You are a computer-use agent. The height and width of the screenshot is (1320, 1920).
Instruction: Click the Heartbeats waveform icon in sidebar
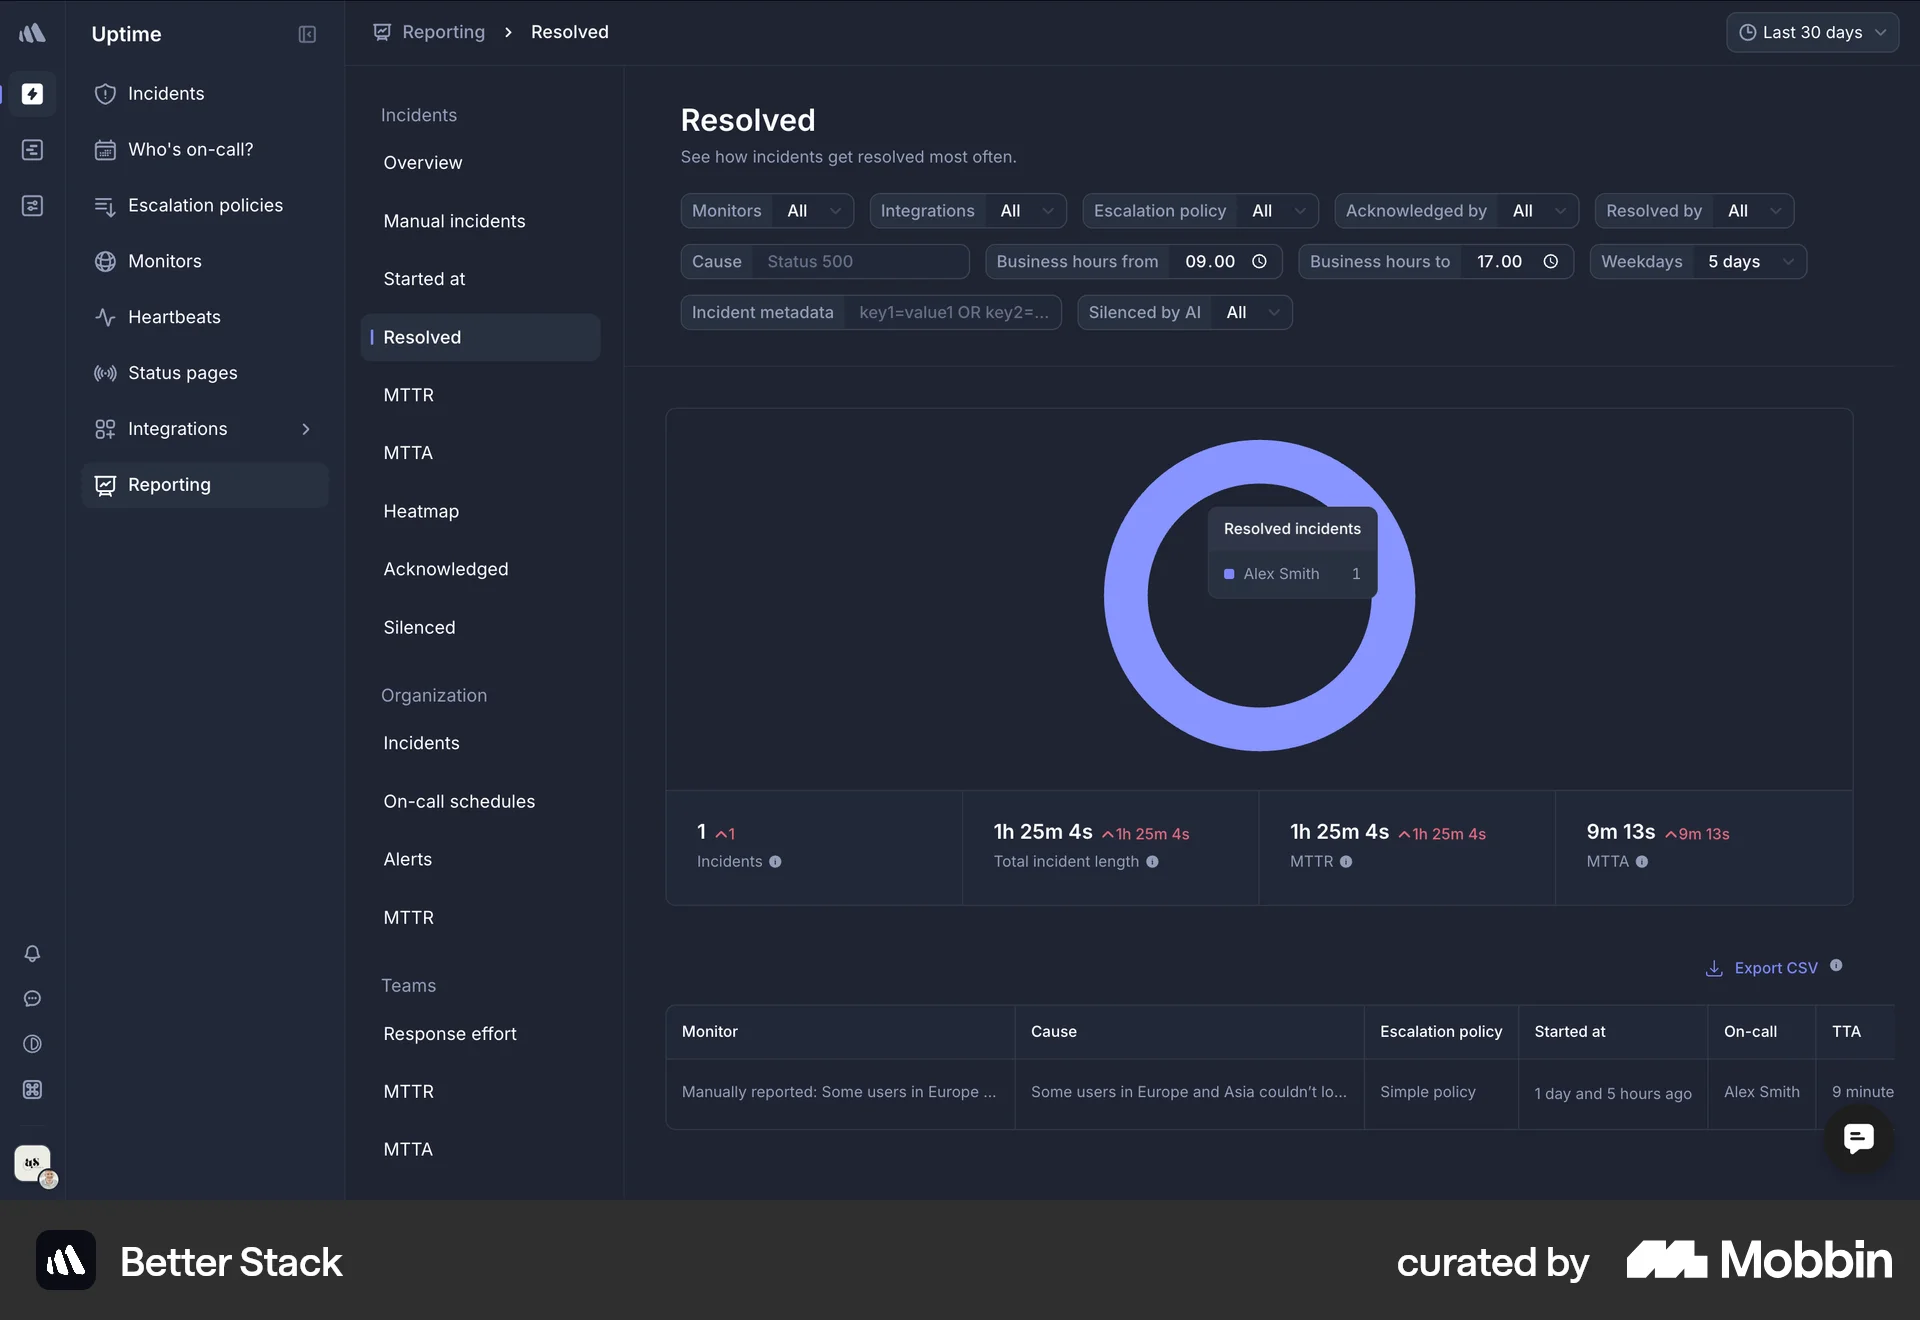click(x=105, y=317)
